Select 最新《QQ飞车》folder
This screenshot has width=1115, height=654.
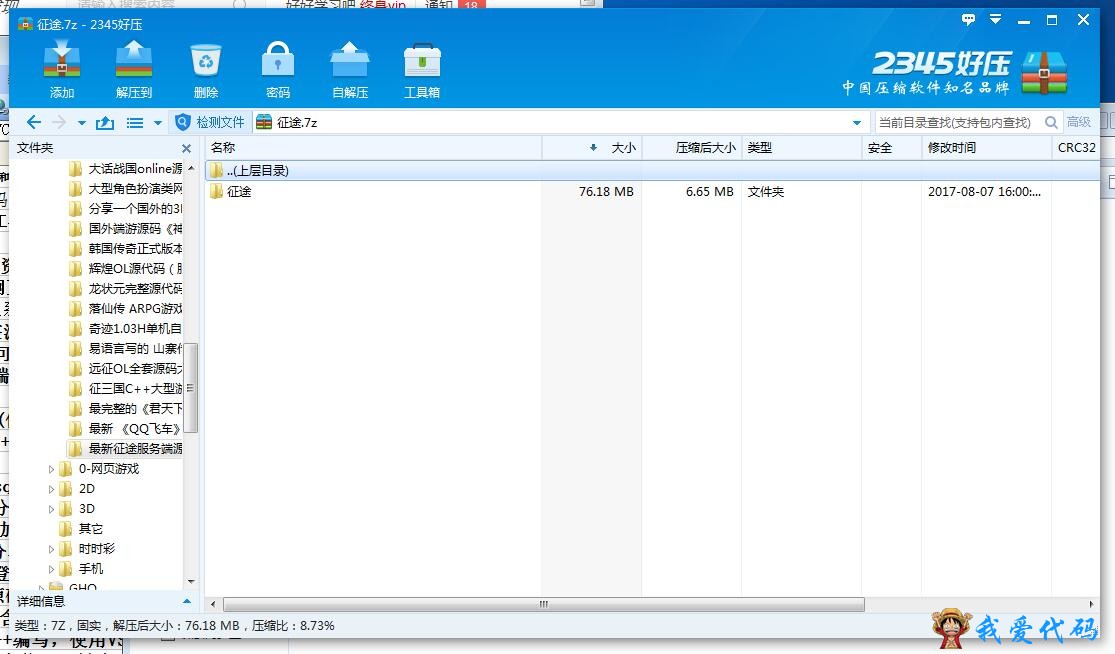click(126, 429)
